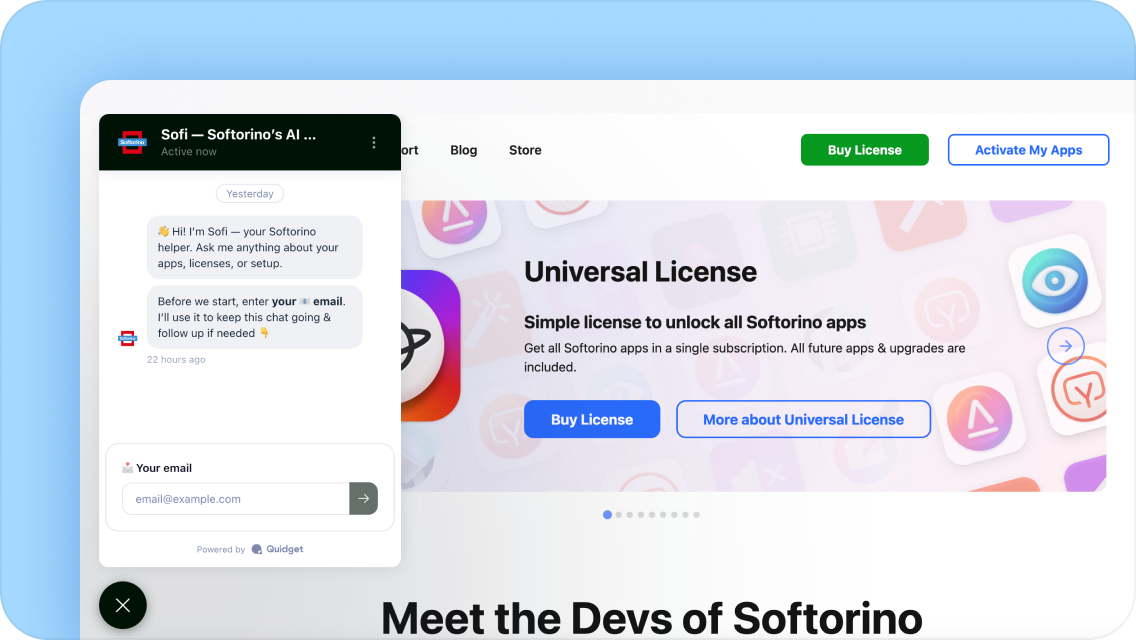Image resolution: width=1136 pixels, height=640 pixels.
Task: Click the green Buy License button
Action: tap(864, 150)
